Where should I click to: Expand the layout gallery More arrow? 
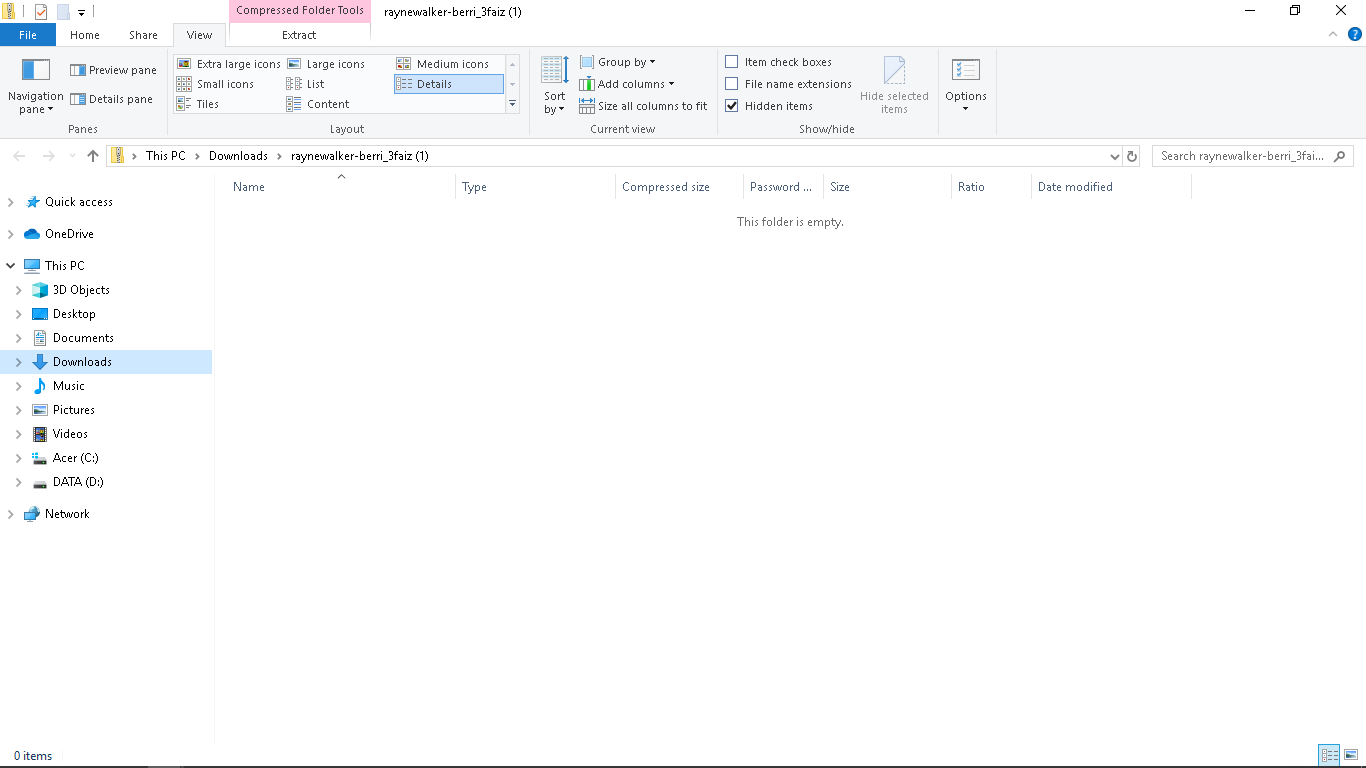[x=513, y=103]
